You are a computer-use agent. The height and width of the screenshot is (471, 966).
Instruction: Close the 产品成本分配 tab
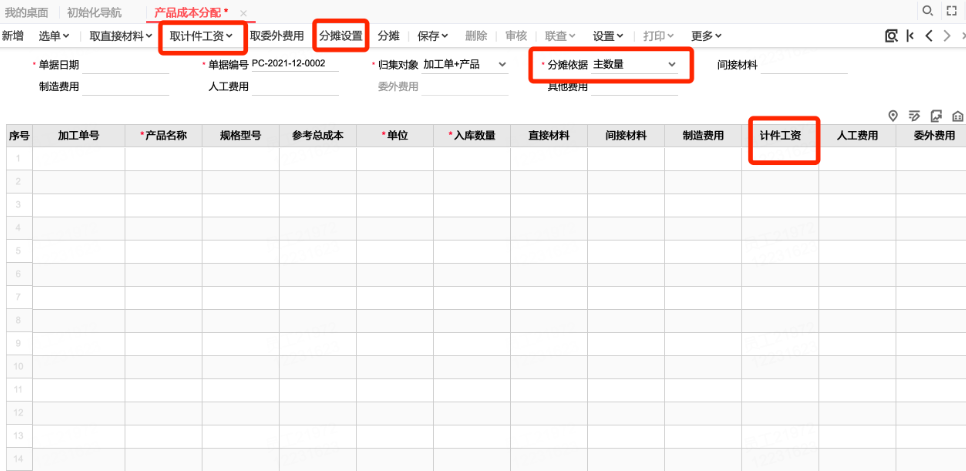coord(243,12)
